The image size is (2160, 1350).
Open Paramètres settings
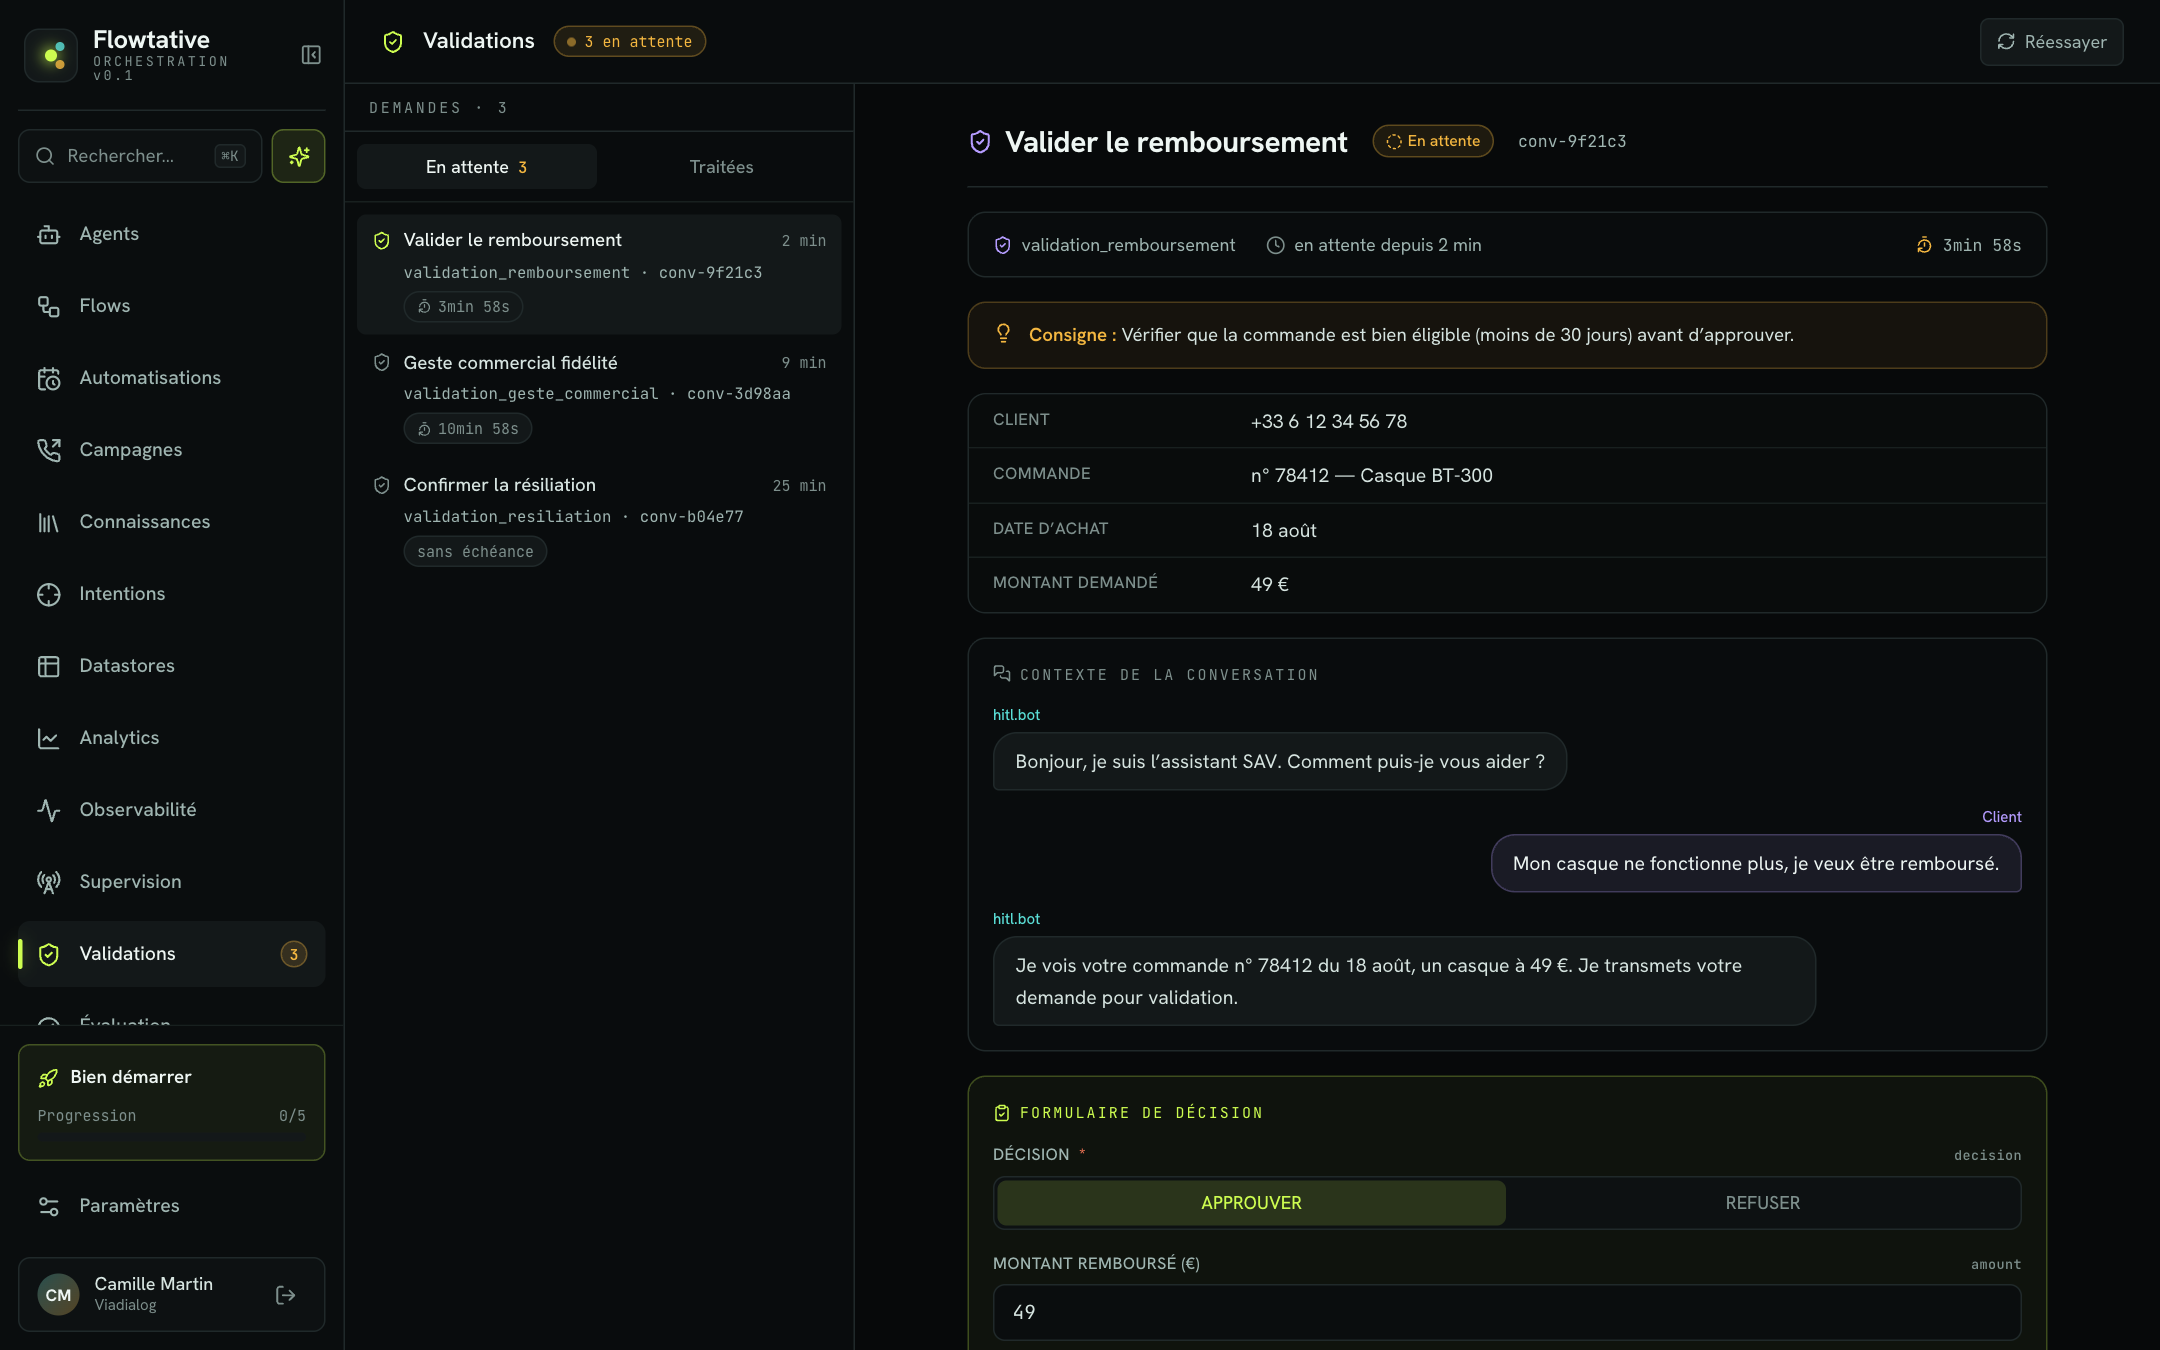pyautogui.click(x=171, y=1206)
